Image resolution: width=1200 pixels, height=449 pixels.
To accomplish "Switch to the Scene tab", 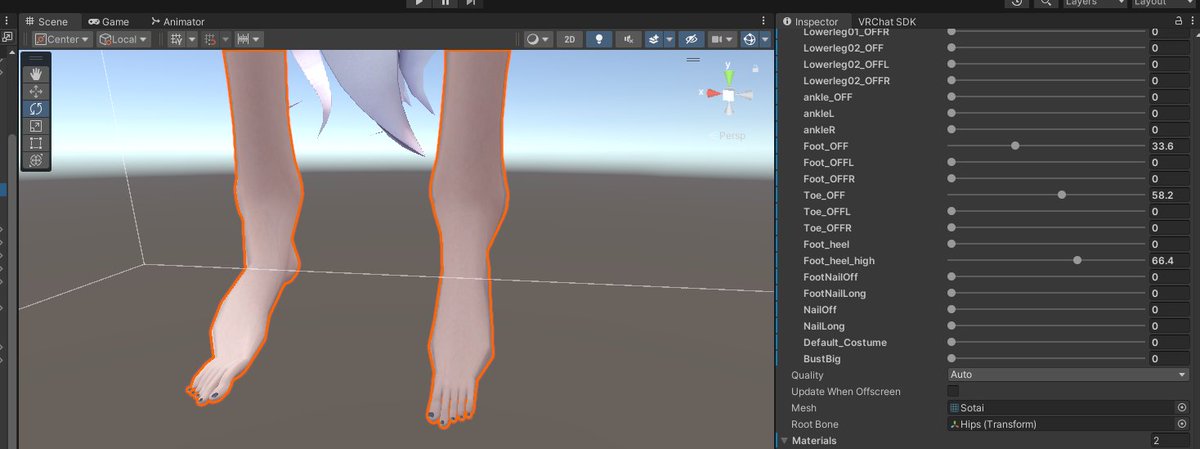I will 50,21.
